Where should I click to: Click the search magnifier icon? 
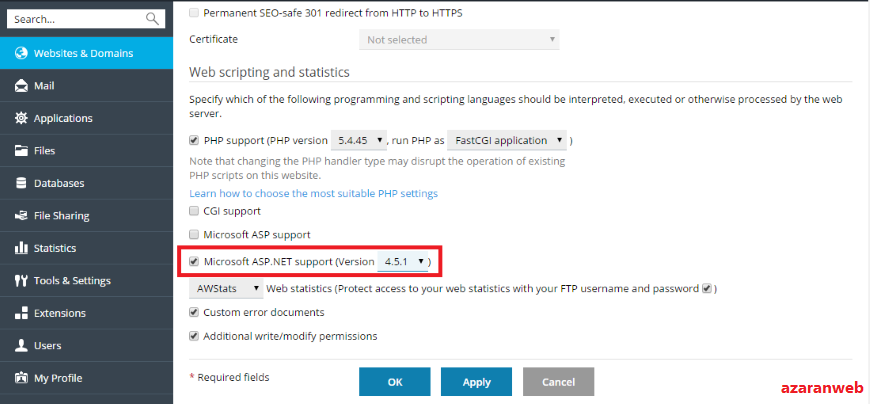pyautogui.click(x=152, y=19)
